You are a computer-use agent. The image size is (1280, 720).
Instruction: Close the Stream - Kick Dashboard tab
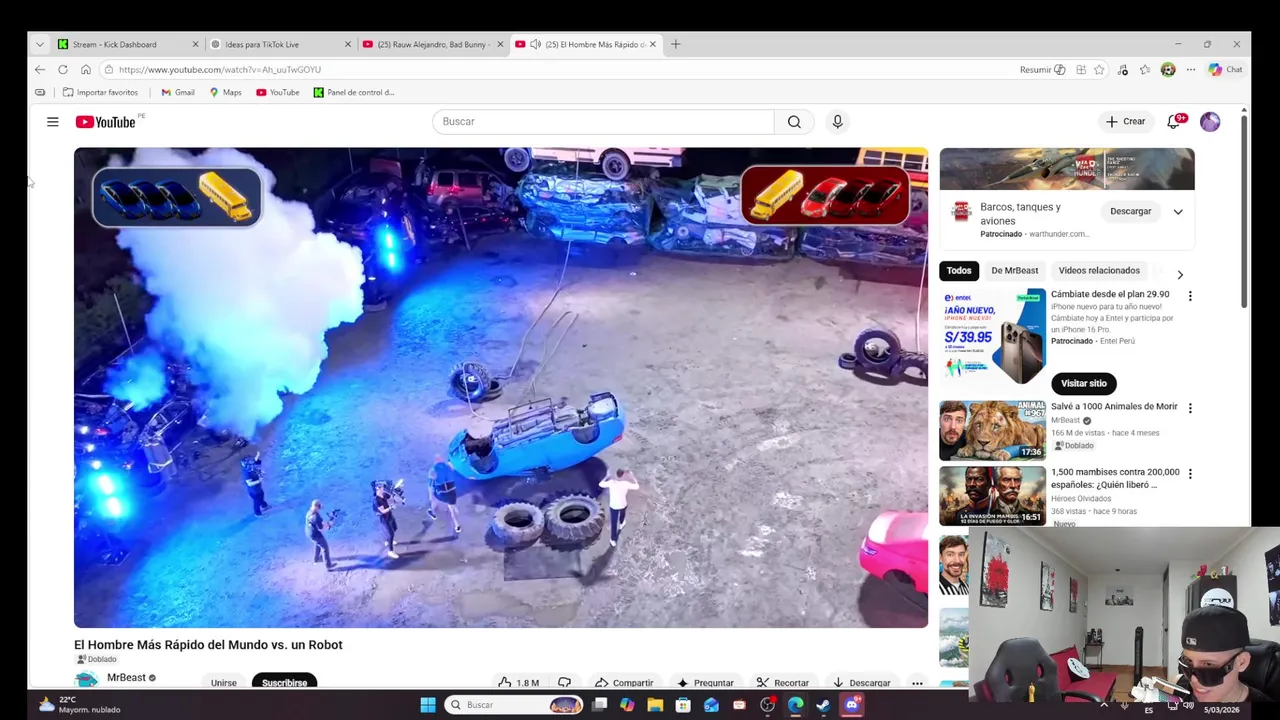[195, 44]
